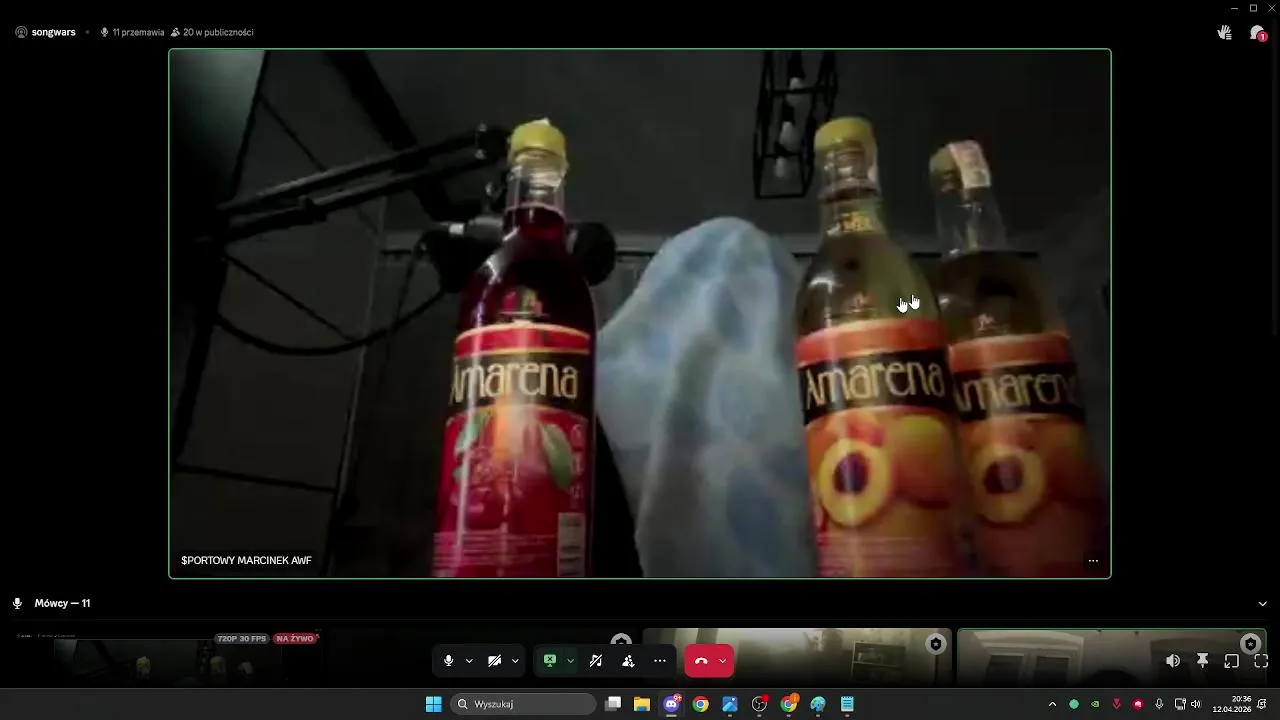Open songwars stage channel name
1280x720 pixels.
53,32
